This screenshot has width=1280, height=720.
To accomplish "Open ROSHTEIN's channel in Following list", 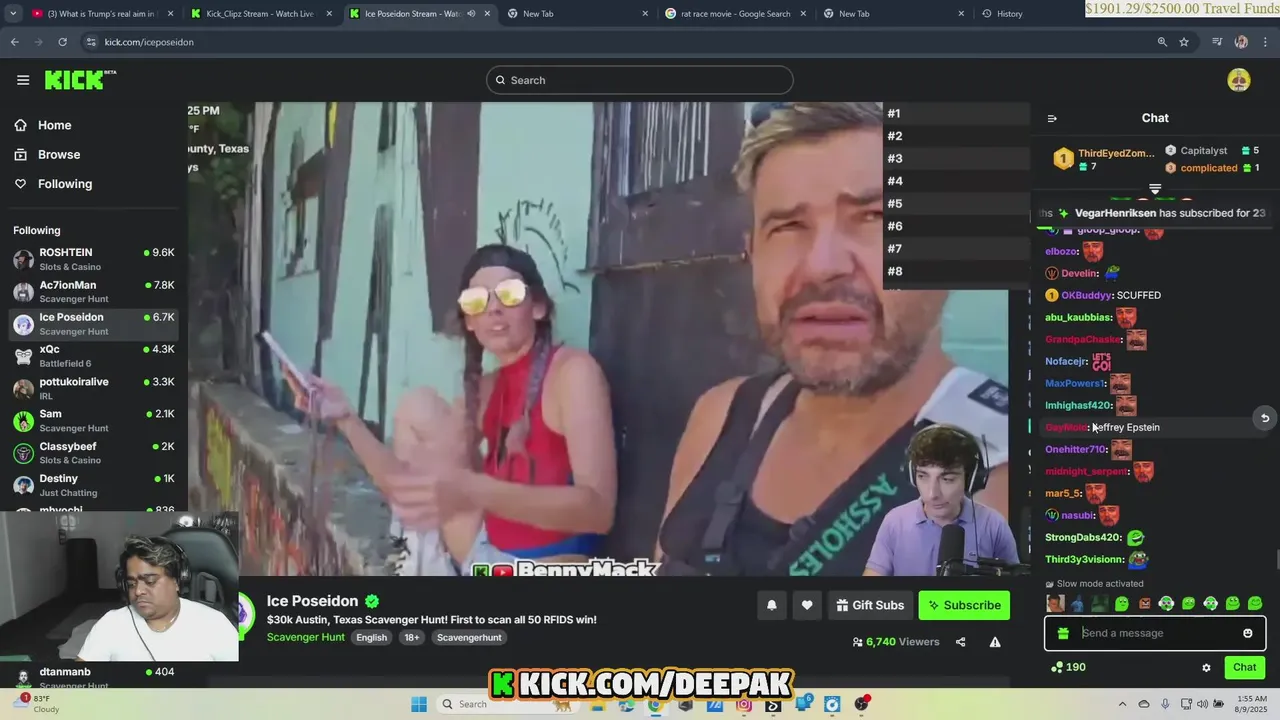I will point(94,259).
